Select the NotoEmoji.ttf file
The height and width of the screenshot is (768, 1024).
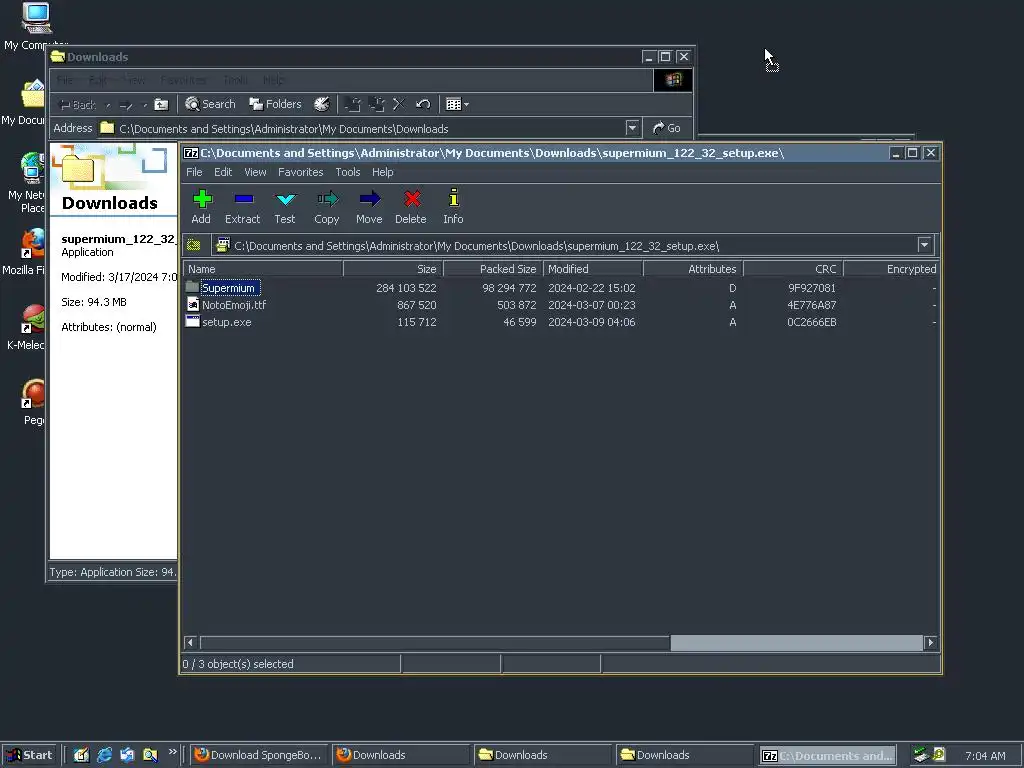560,305
